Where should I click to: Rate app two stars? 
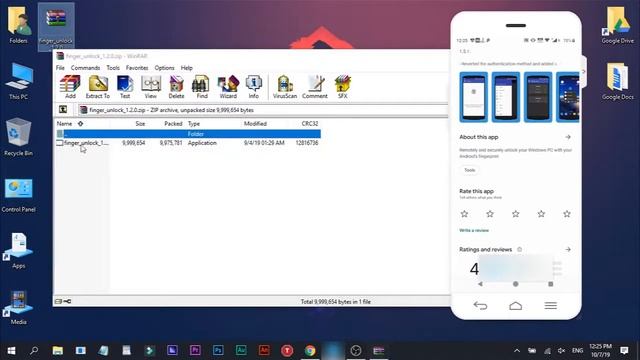click(490, 213)
